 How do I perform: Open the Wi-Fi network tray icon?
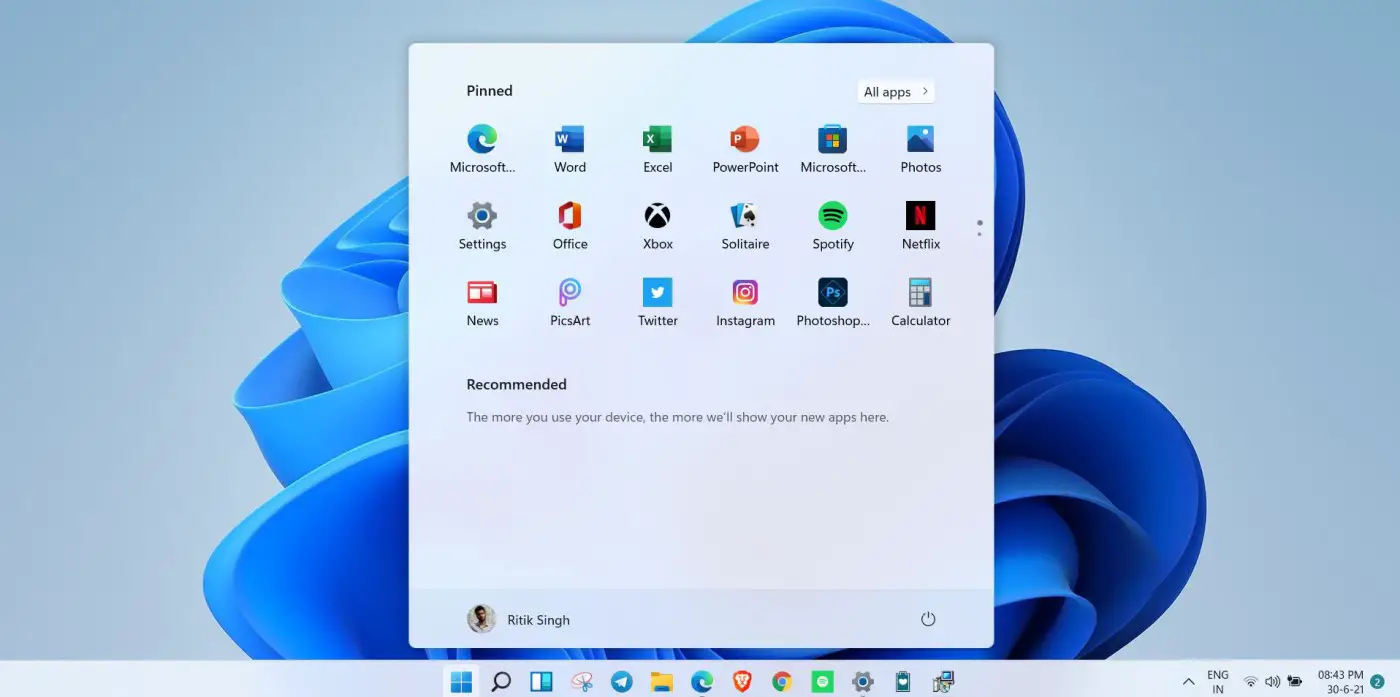[x=1250, y=682]
